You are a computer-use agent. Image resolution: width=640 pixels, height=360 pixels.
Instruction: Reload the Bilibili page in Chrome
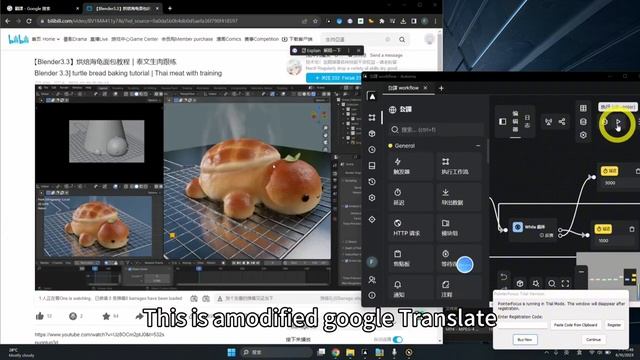tap(29, 21)
